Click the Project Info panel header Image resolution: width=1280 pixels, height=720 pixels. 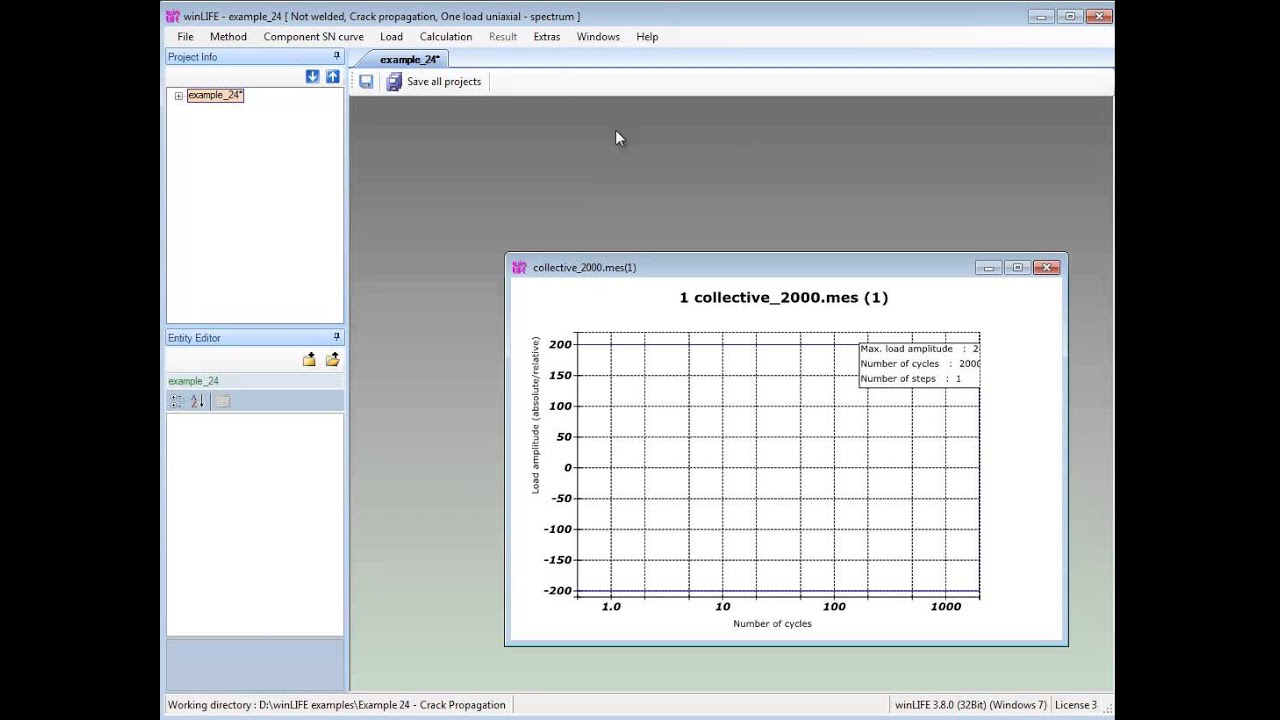tap(254, 57)
